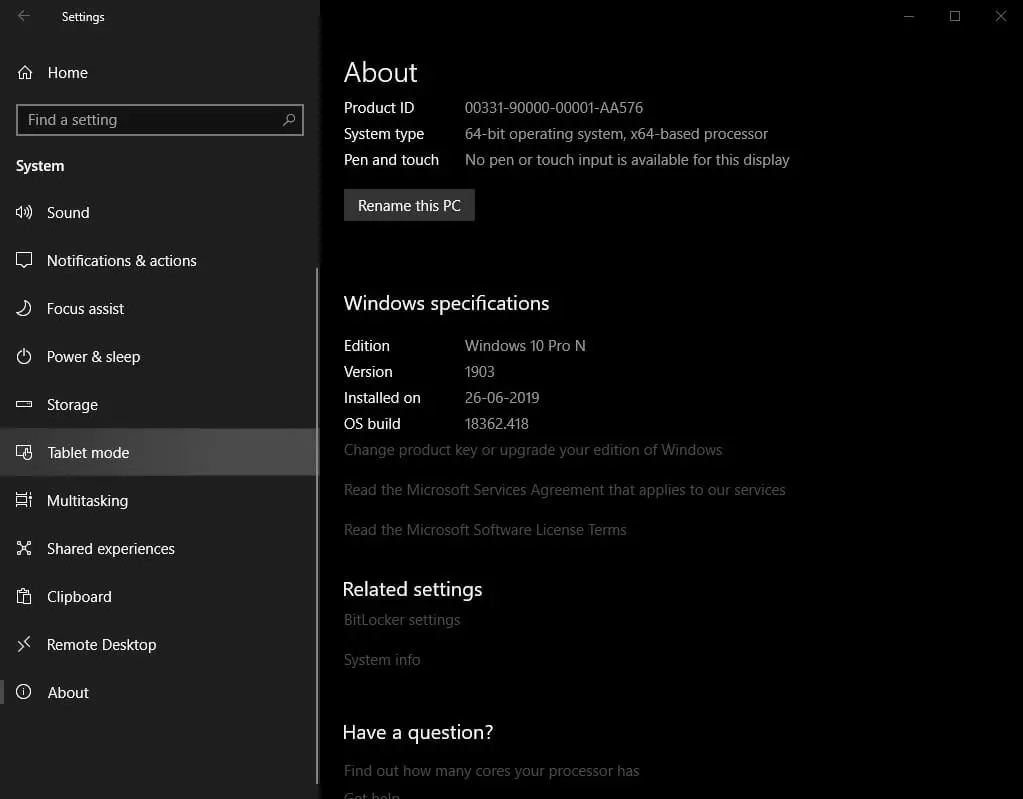The image size is (1023, 799).
Task: Click the Shared experiences icon
Action: 25,548
